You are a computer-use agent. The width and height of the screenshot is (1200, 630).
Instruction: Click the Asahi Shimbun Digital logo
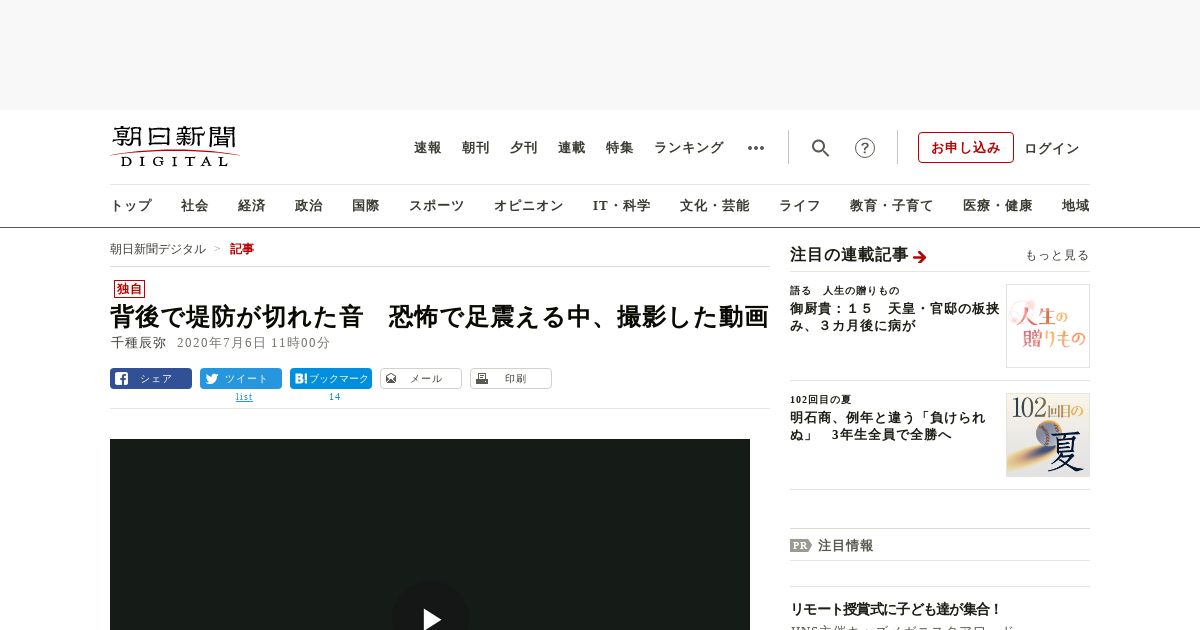click(x=175, y=146)
